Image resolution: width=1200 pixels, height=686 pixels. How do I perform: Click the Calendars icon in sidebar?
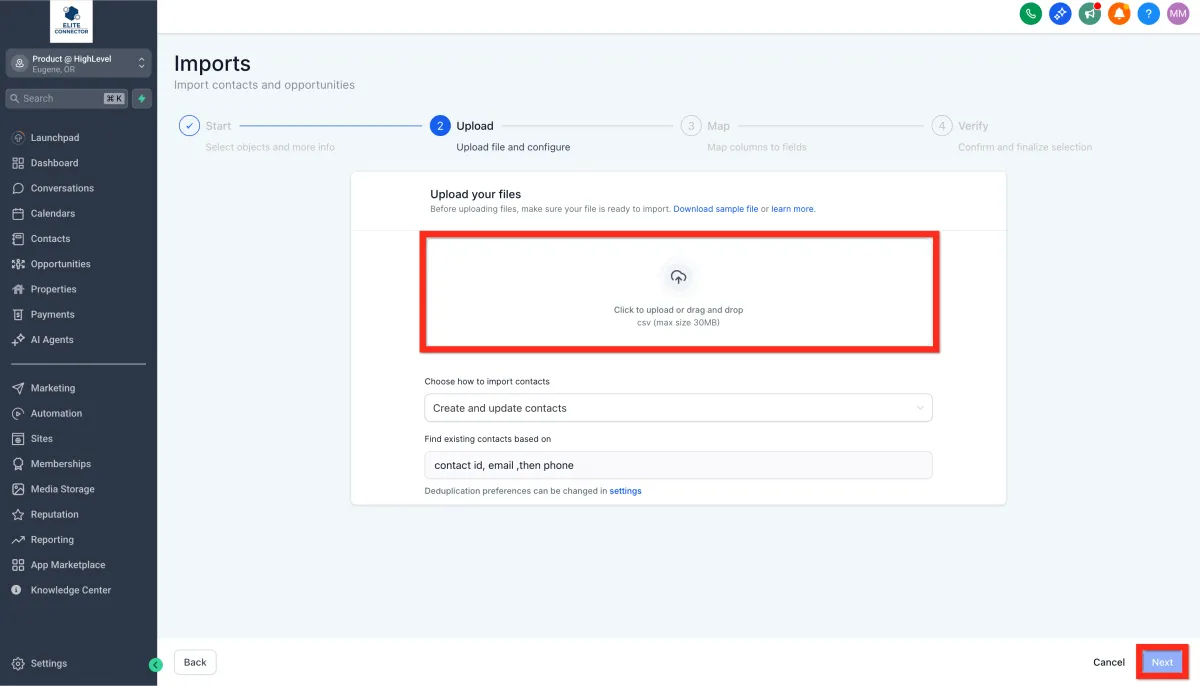click(x=18, y=213)
